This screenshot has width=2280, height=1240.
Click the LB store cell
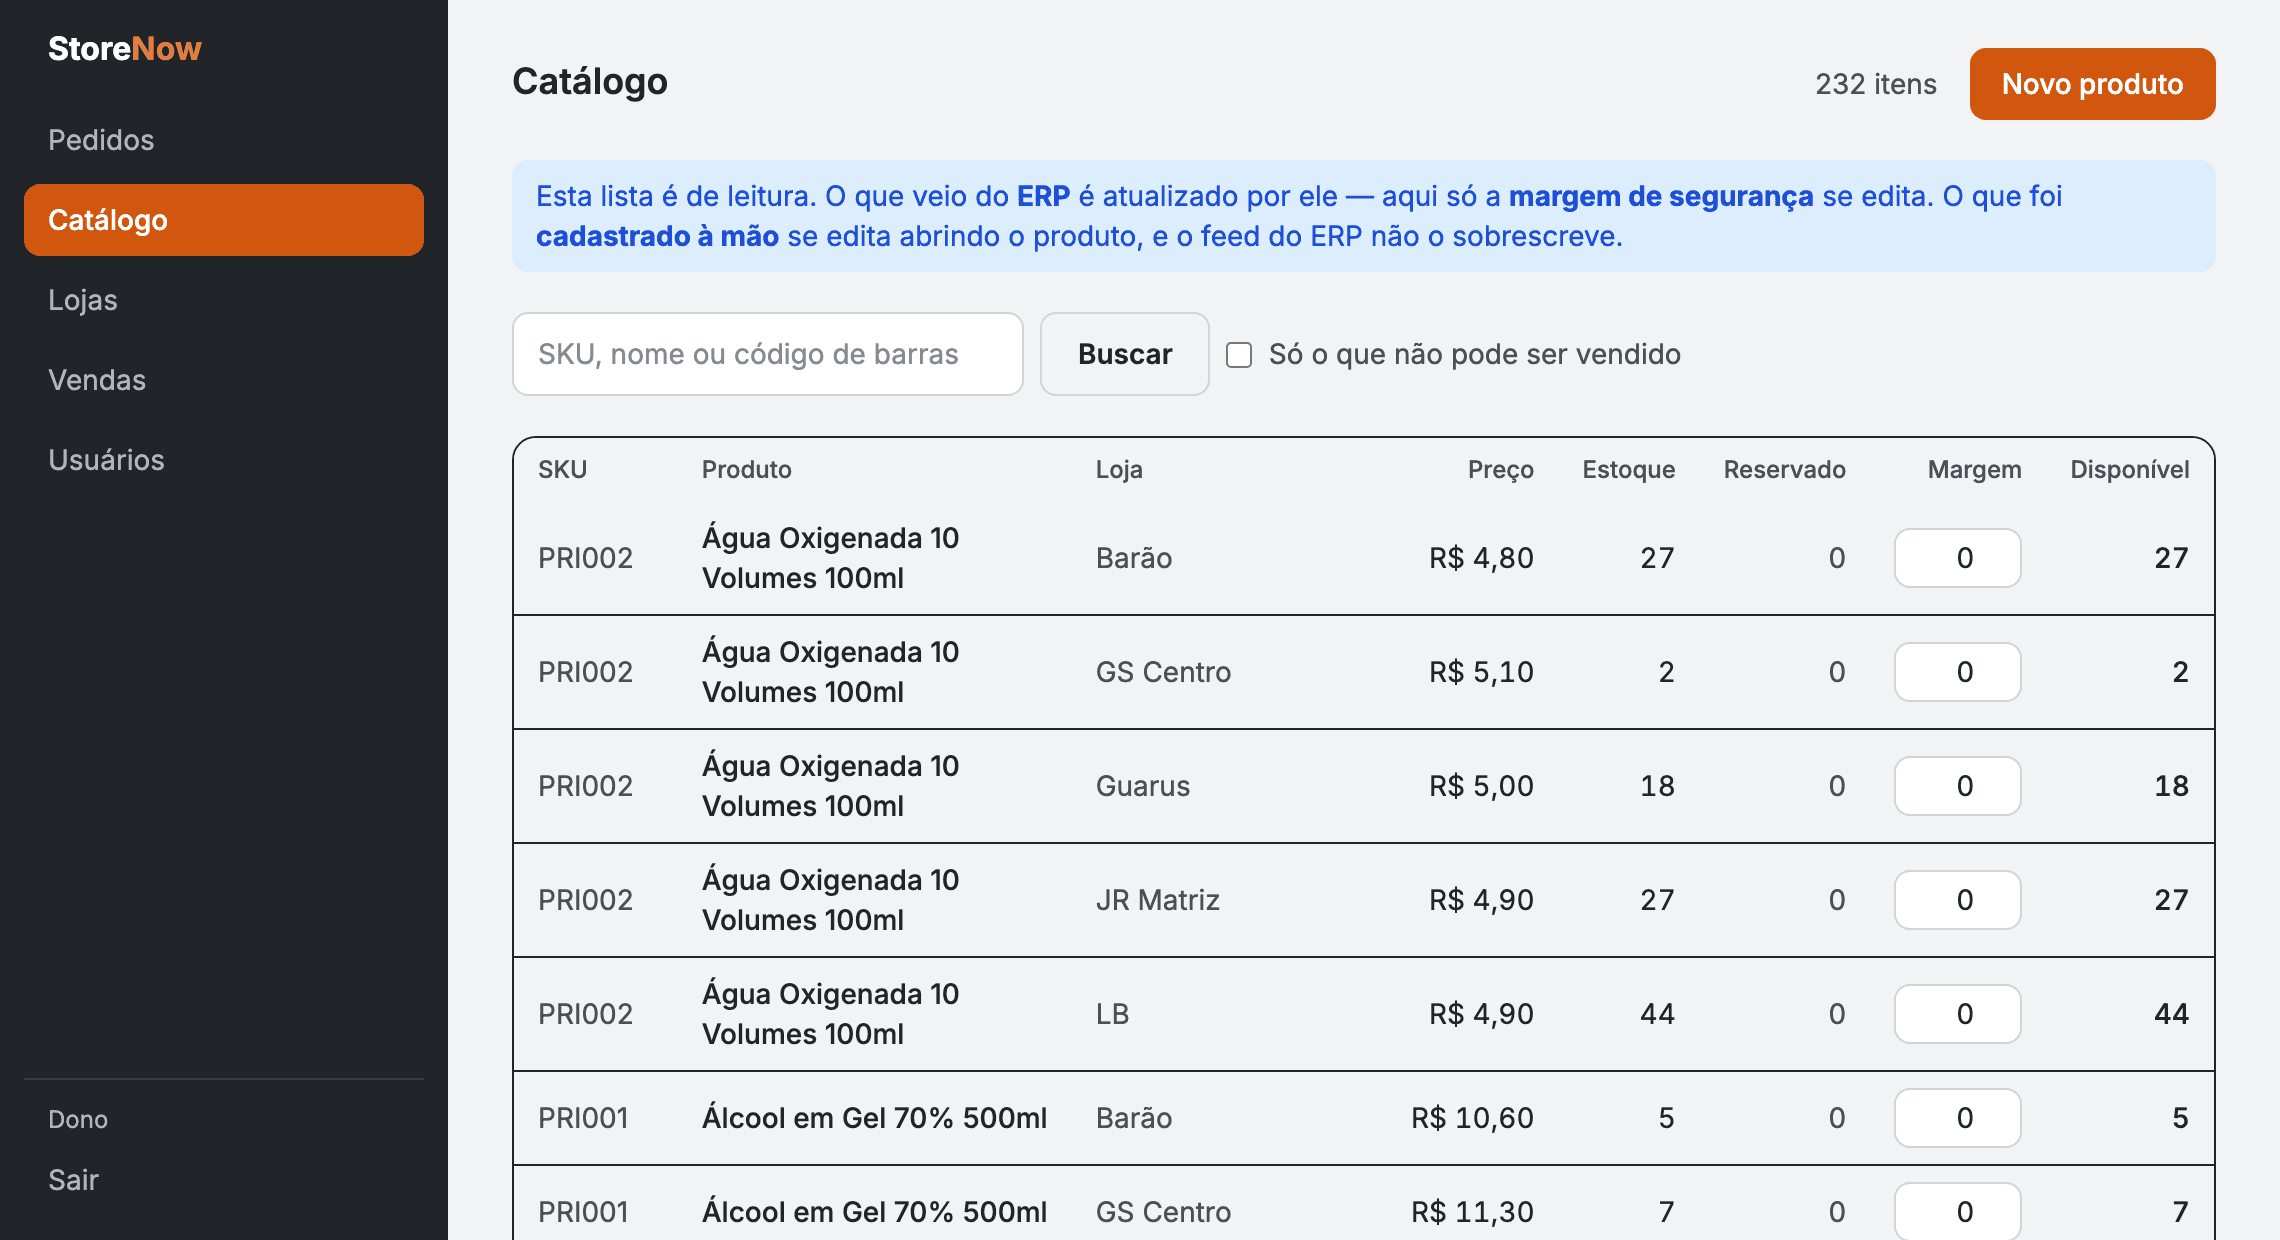[1112, 1014]
